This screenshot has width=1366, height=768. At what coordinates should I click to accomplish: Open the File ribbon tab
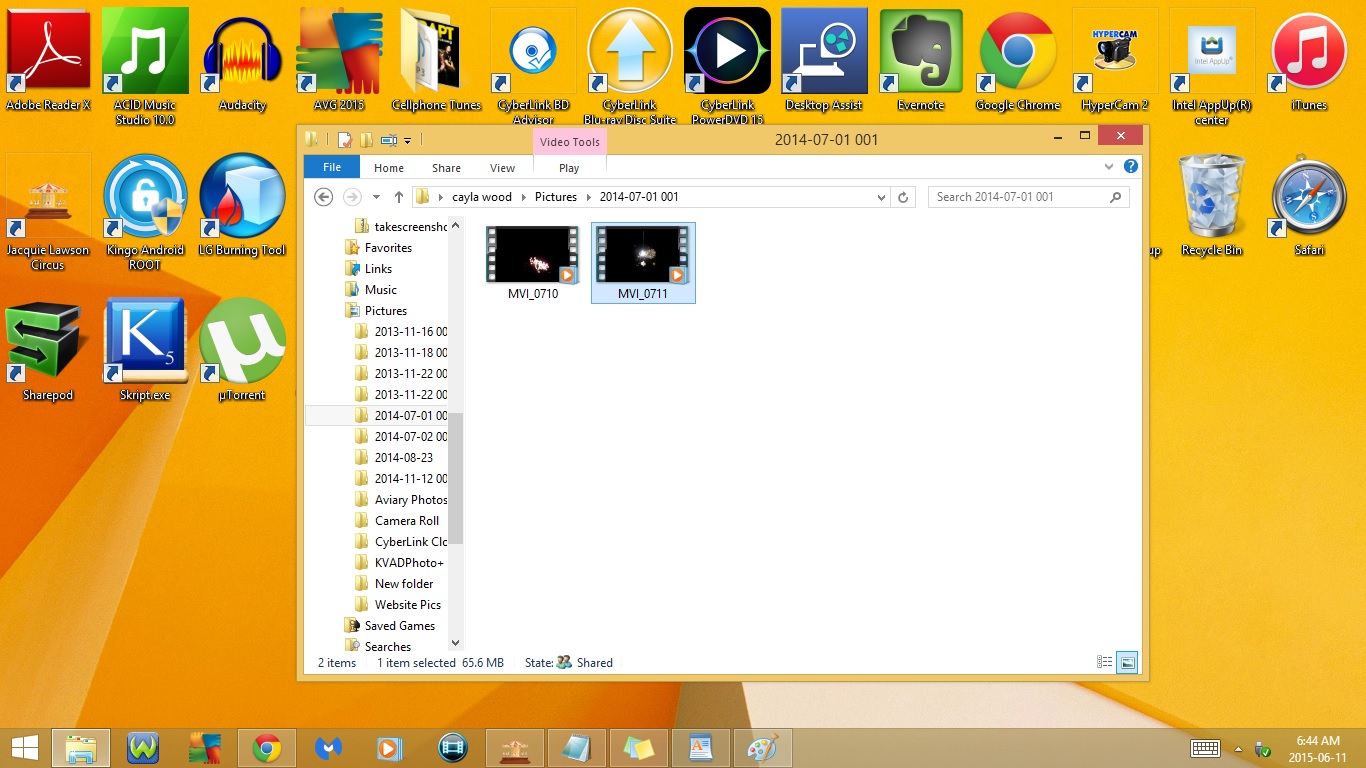pos(332,167)
